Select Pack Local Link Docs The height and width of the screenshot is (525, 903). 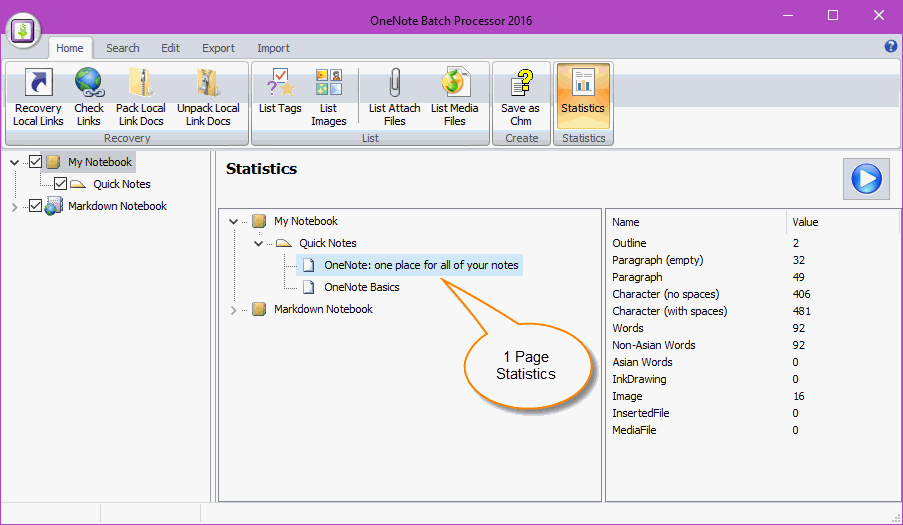click(x=141, y=97)
